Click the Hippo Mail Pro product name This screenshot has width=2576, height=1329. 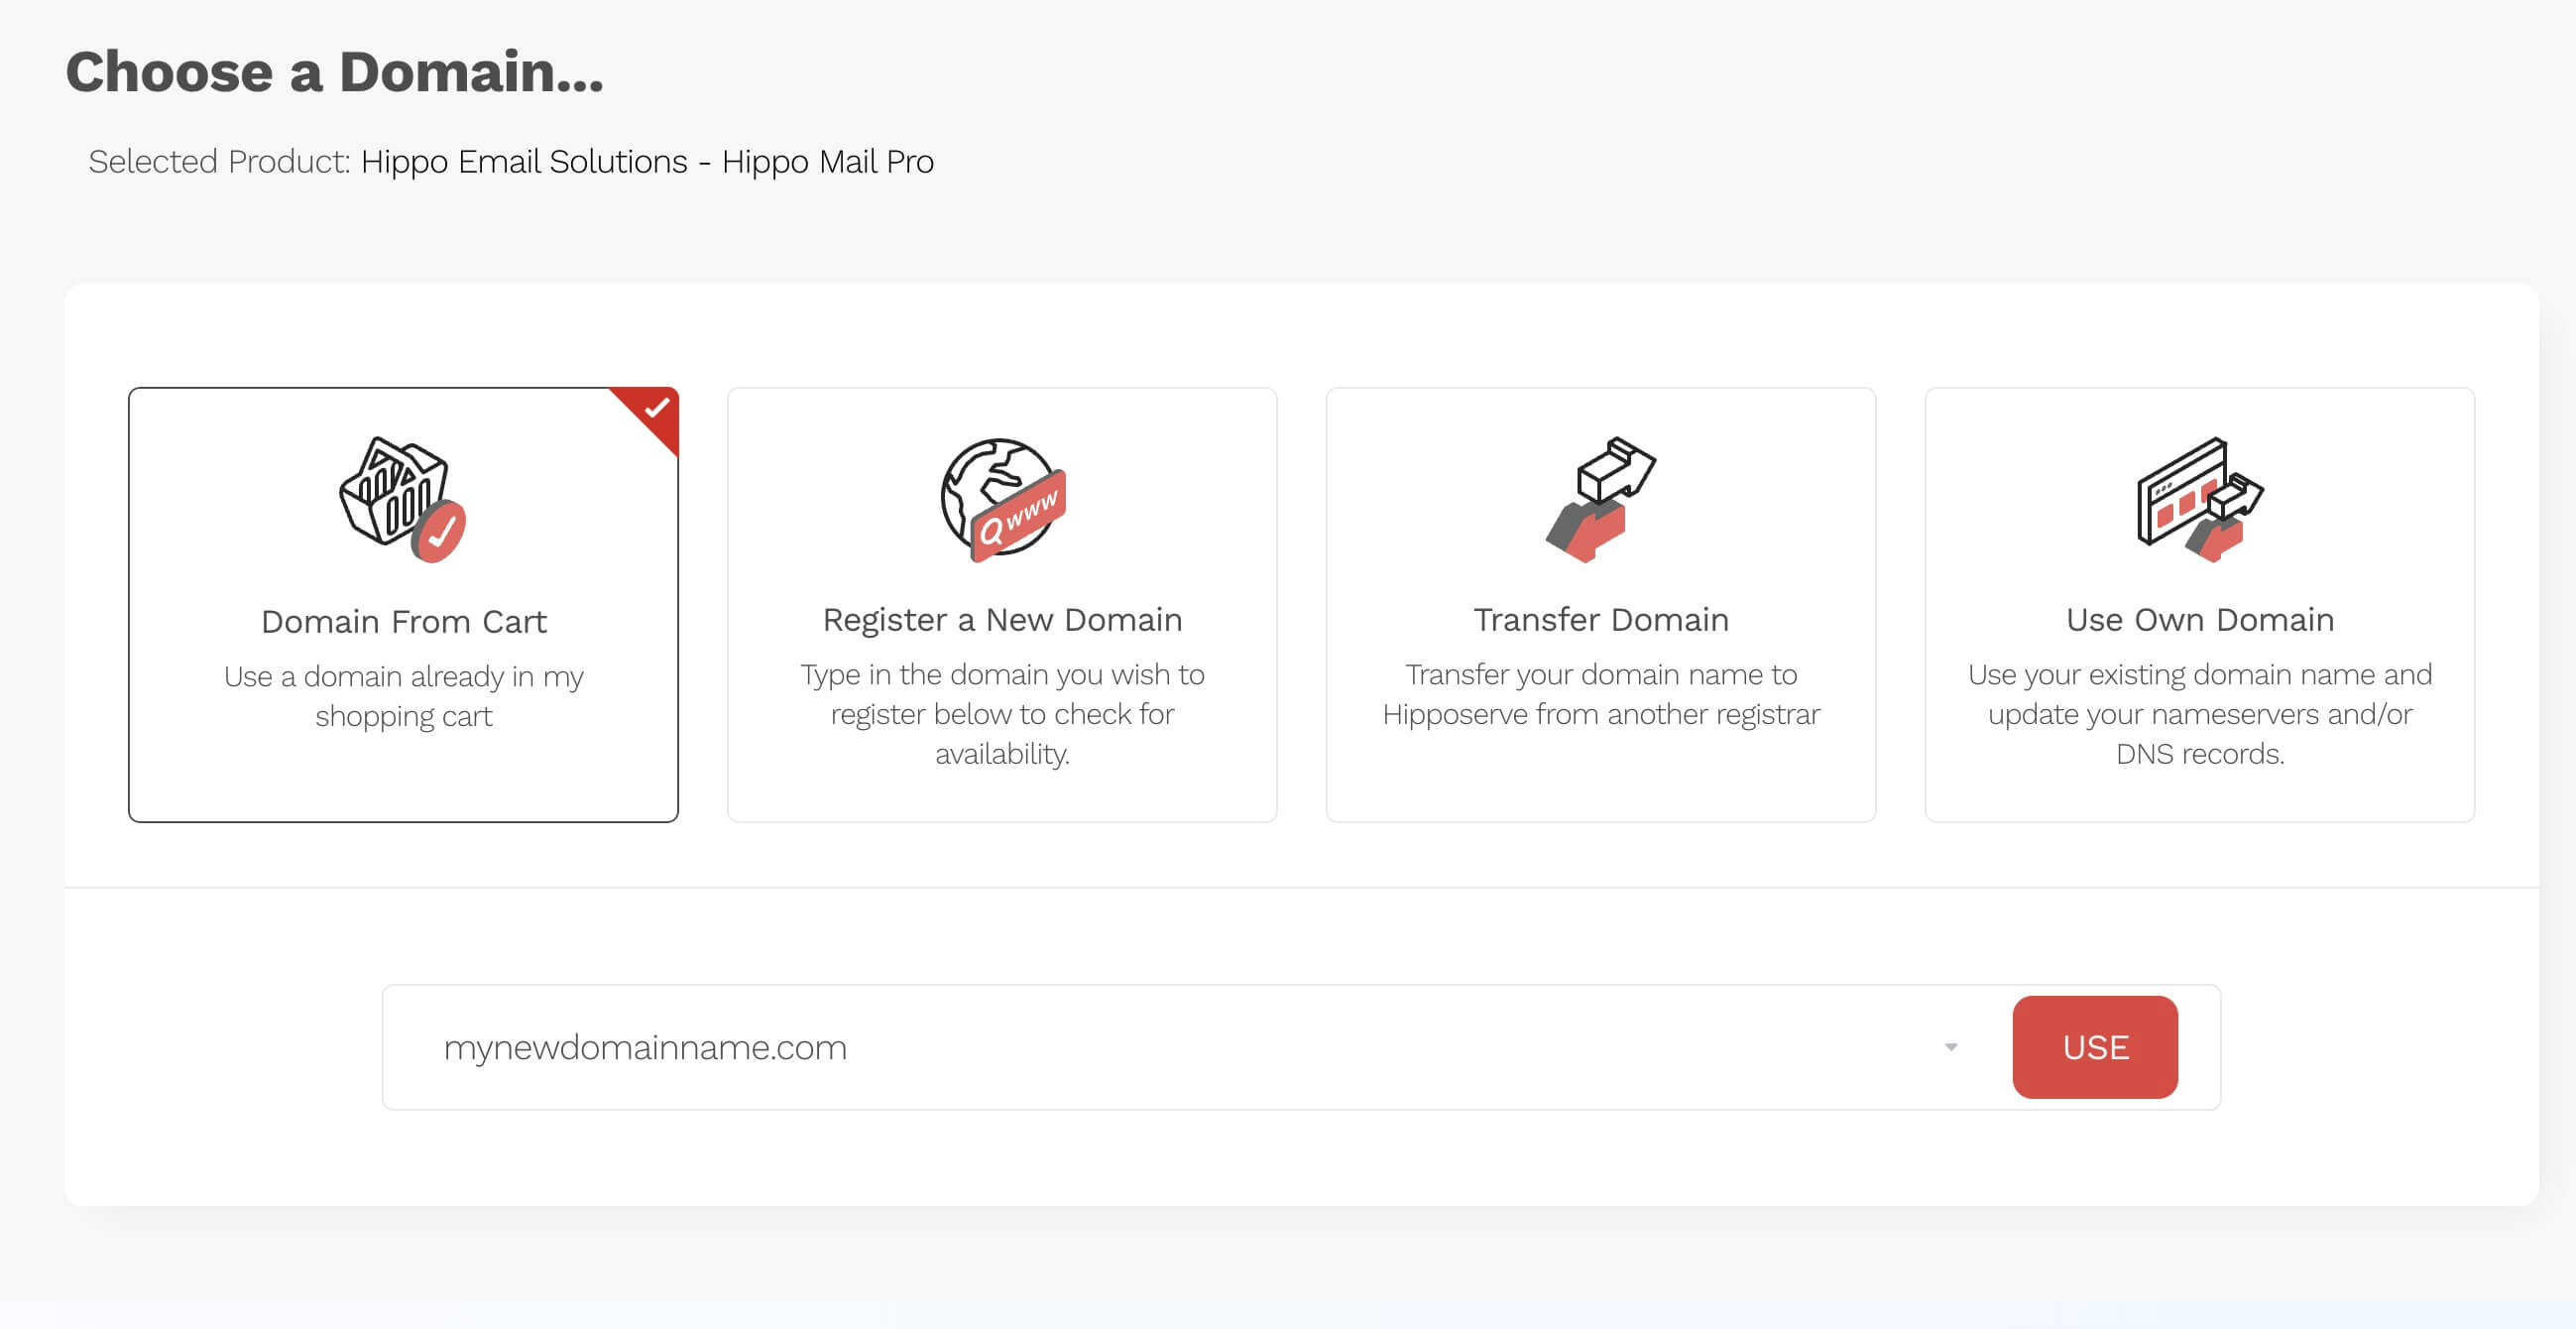point(828,161)
